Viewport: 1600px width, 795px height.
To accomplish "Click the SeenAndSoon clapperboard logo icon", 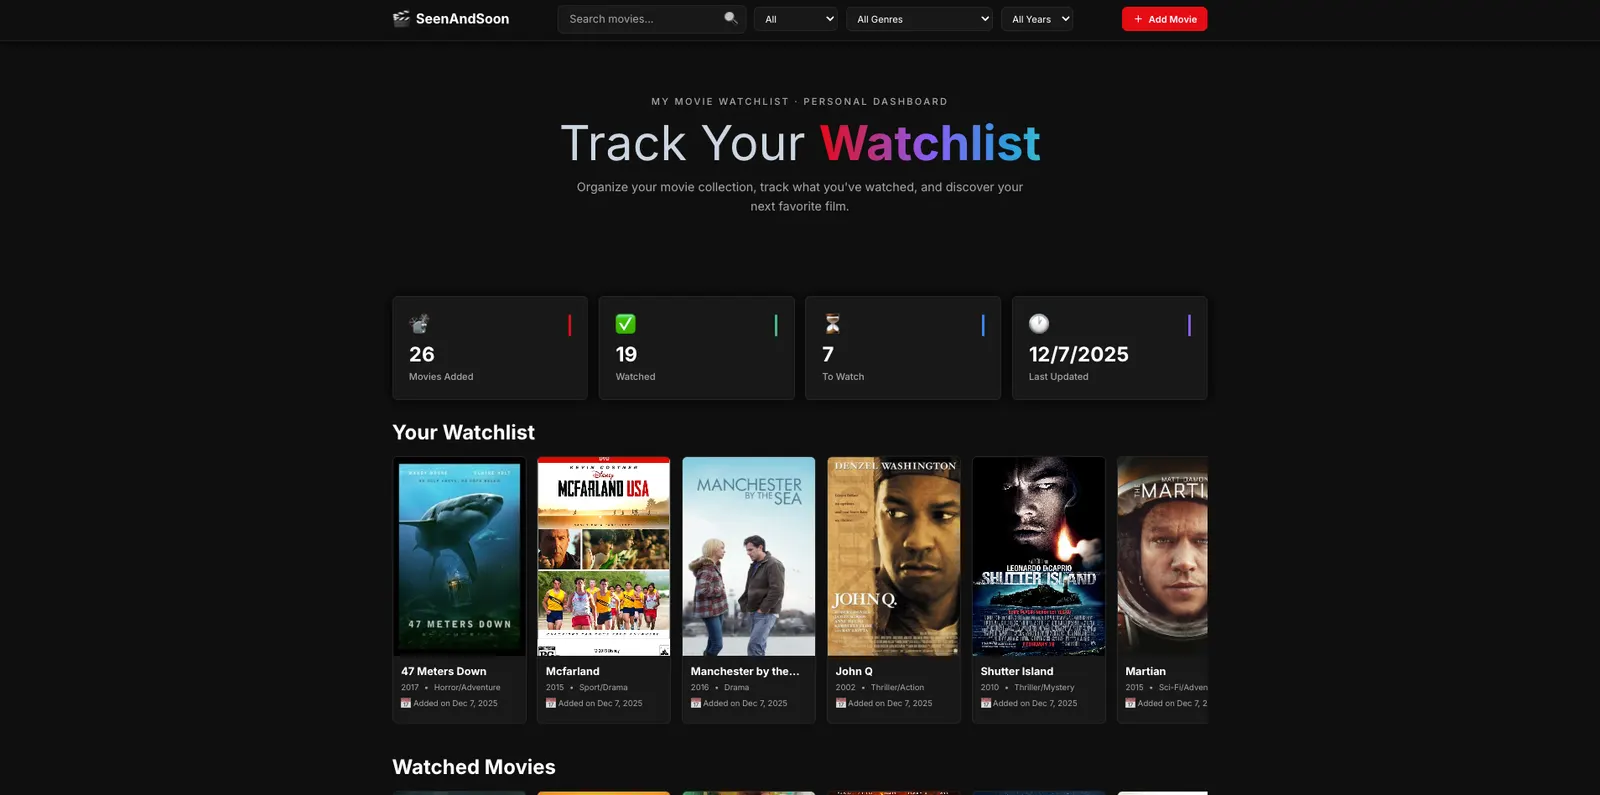I will pyautogui.click(x=401, y=18).
